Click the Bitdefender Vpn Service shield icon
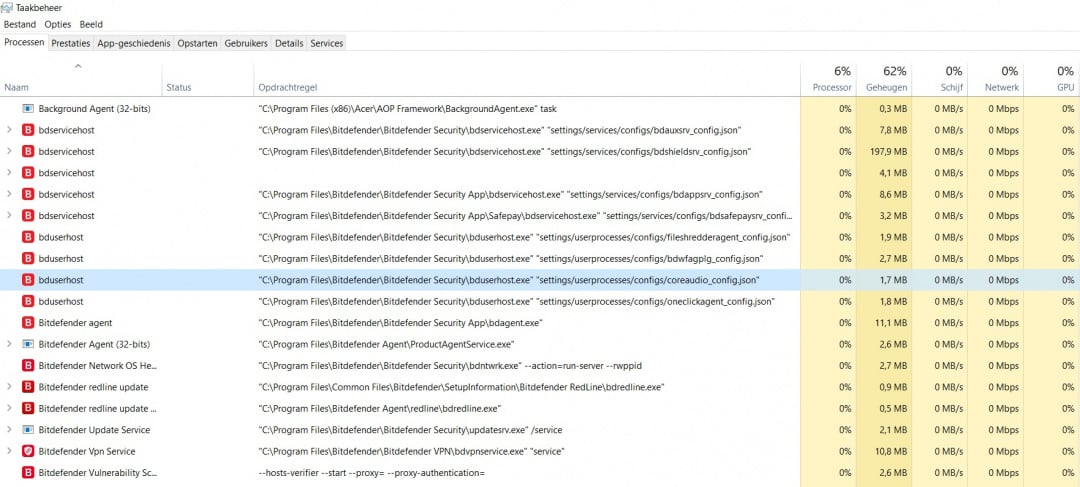Image resolution: width=1080 pixels, height=487 pixels. (x=28, y=451)
